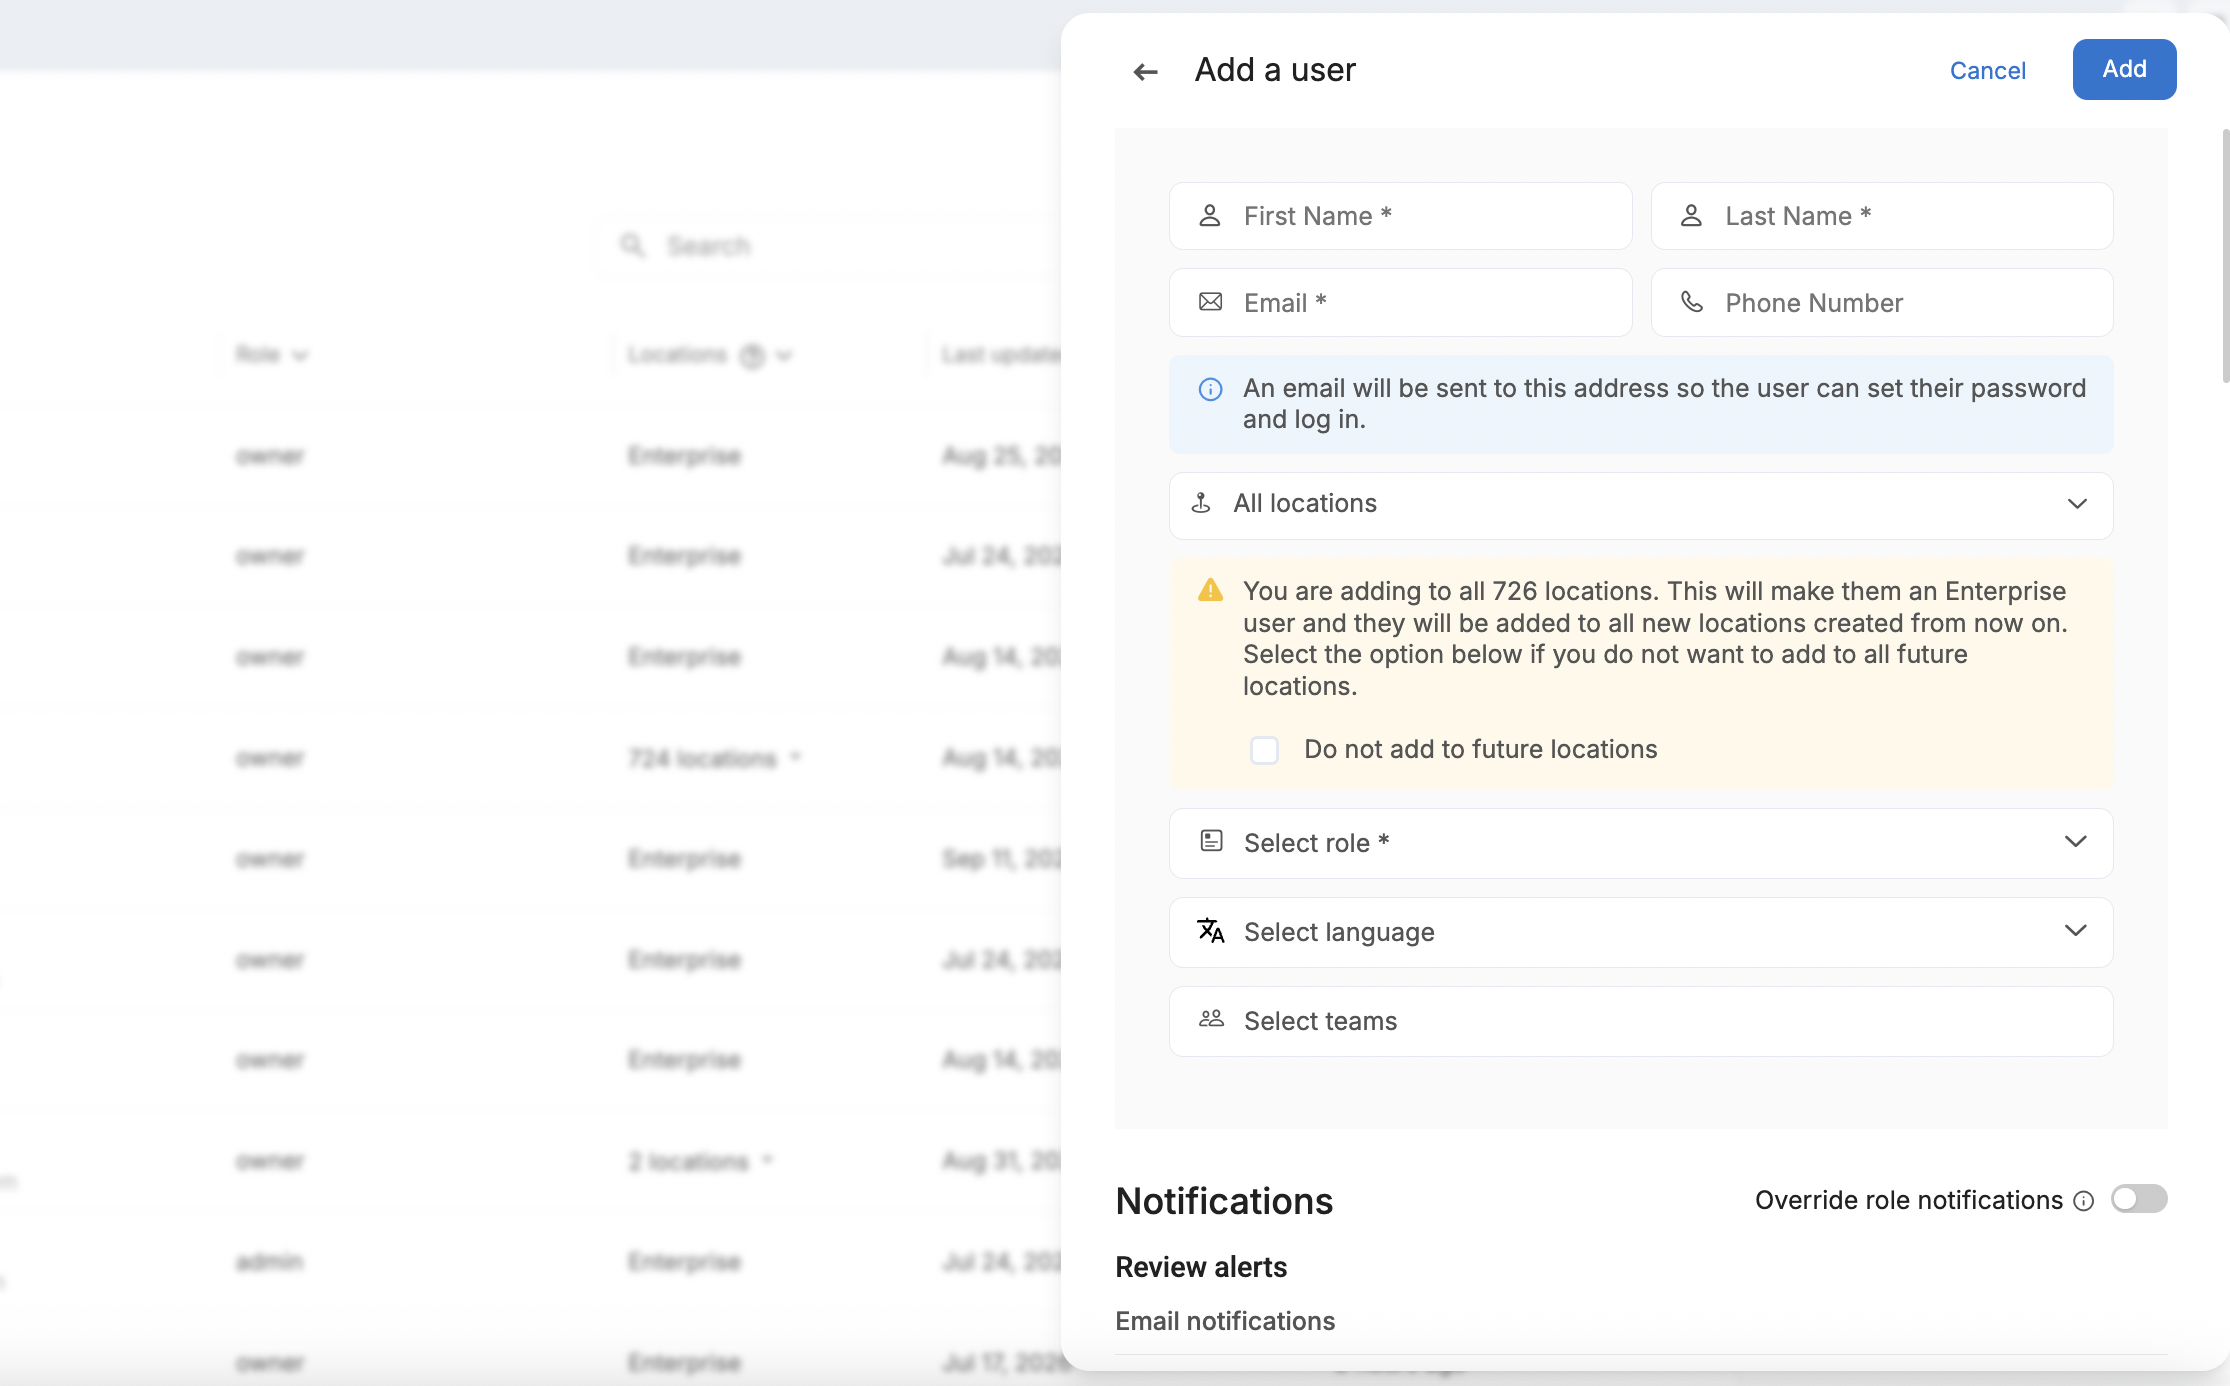The width and height of the screenshot is (2230, 1386).
Task: Sort by Role column in background table
Action: (x=272, y=355)
